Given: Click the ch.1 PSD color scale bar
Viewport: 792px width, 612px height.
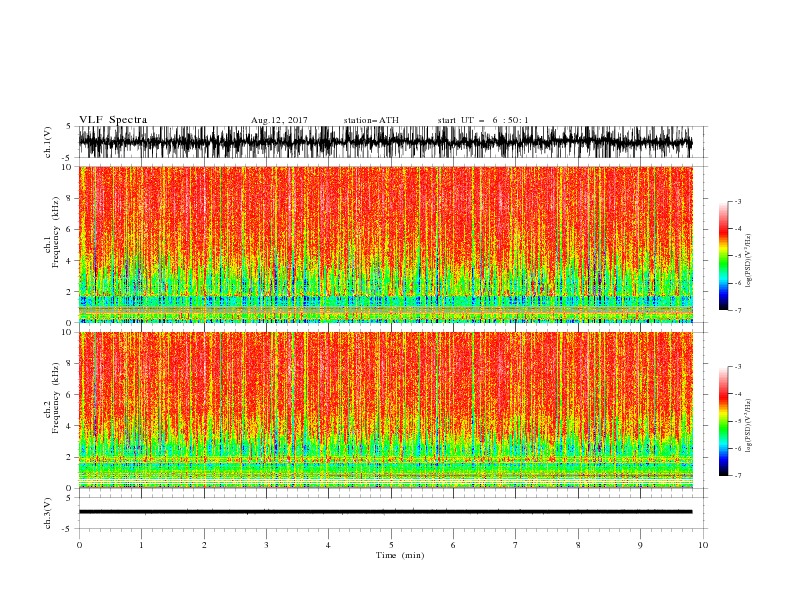Looking at the screenshot, I should (x=723, y=255).
